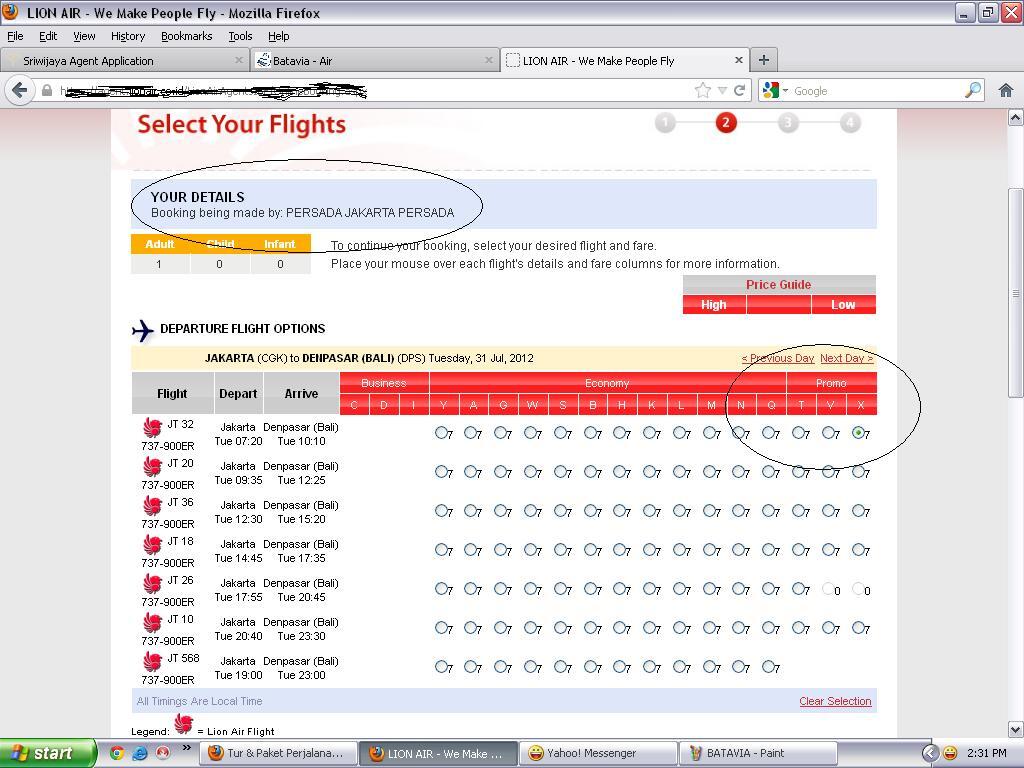
Task: Reload the page with the refresh icon
Action: (739, 90)
